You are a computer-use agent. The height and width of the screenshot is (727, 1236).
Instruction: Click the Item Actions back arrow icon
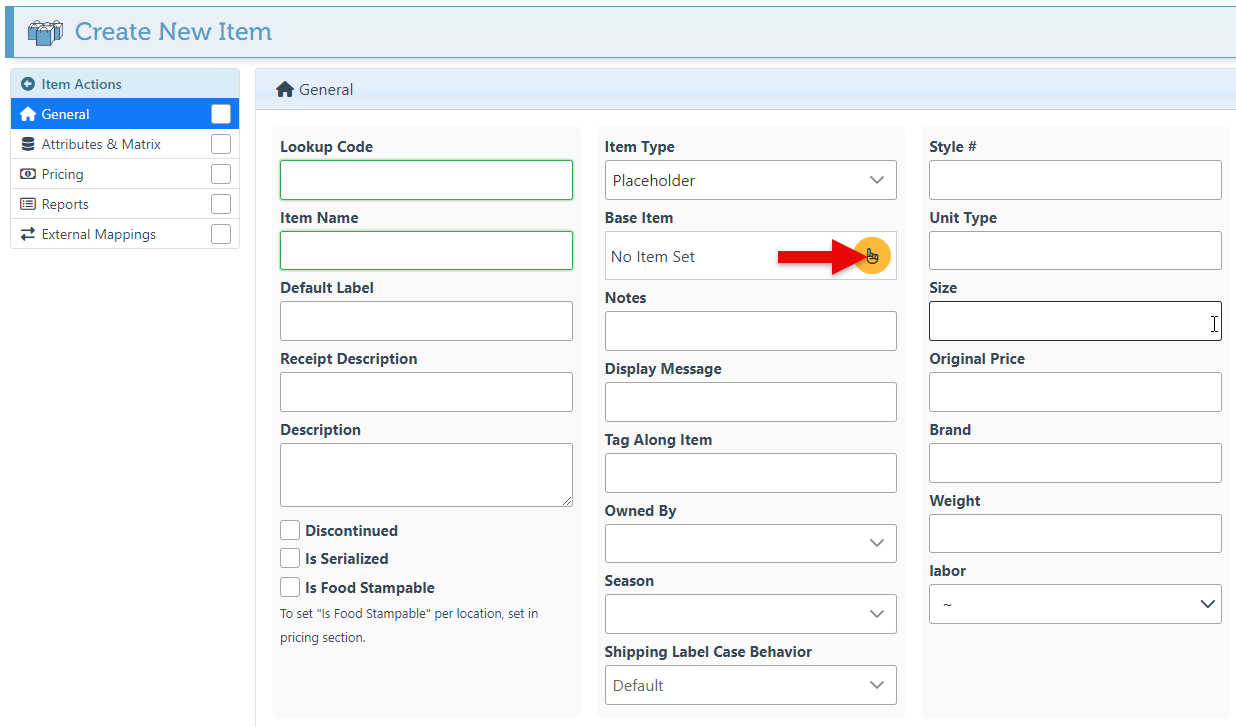pyautogui.click(x=28, y=85)
